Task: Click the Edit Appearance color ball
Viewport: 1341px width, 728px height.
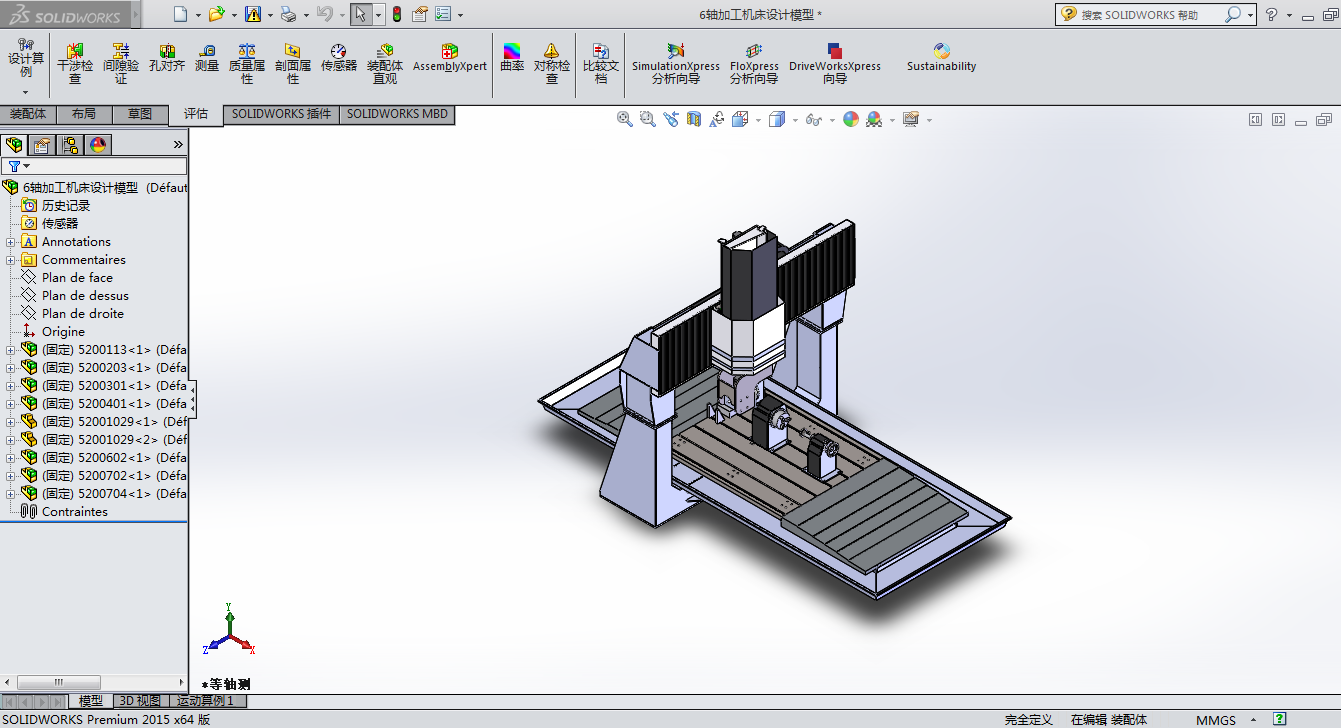Action: [850, 119]
